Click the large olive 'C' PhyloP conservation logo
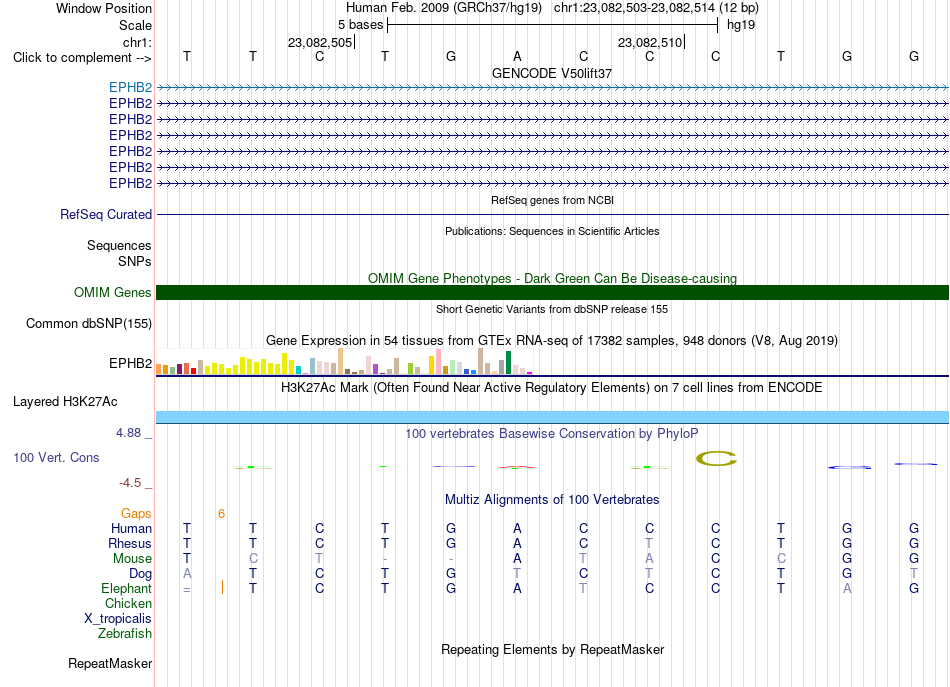950x687 pixels. pos(716,459)
